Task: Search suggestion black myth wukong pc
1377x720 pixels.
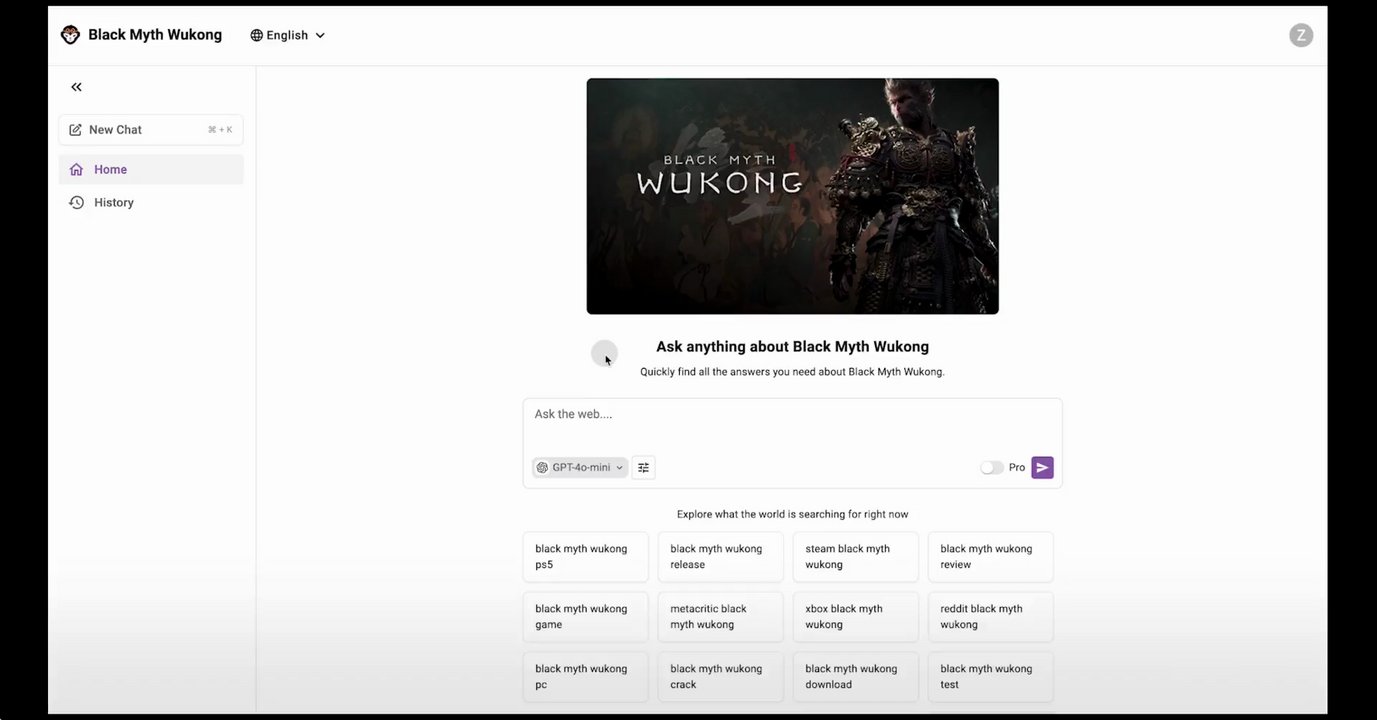Action: tap(585, 677)
